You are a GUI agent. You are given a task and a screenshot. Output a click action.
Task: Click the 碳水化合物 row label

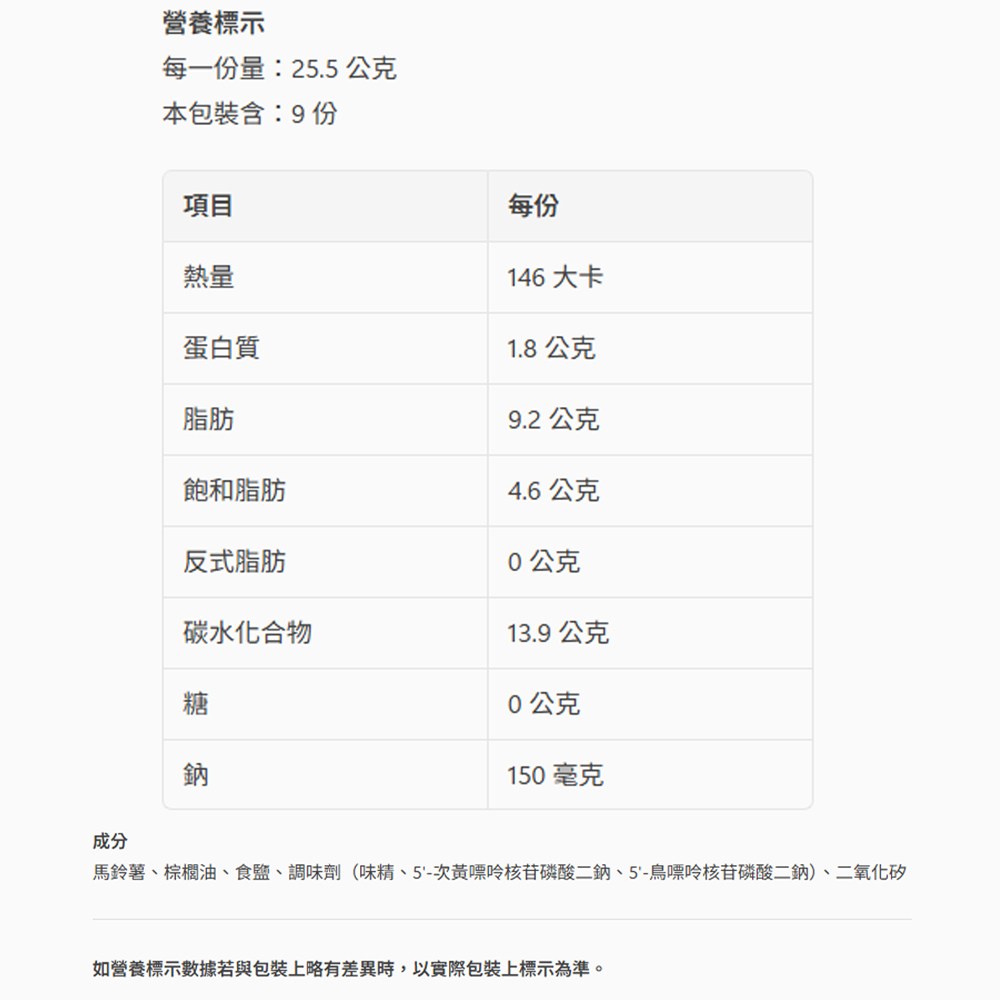point(247,633)
